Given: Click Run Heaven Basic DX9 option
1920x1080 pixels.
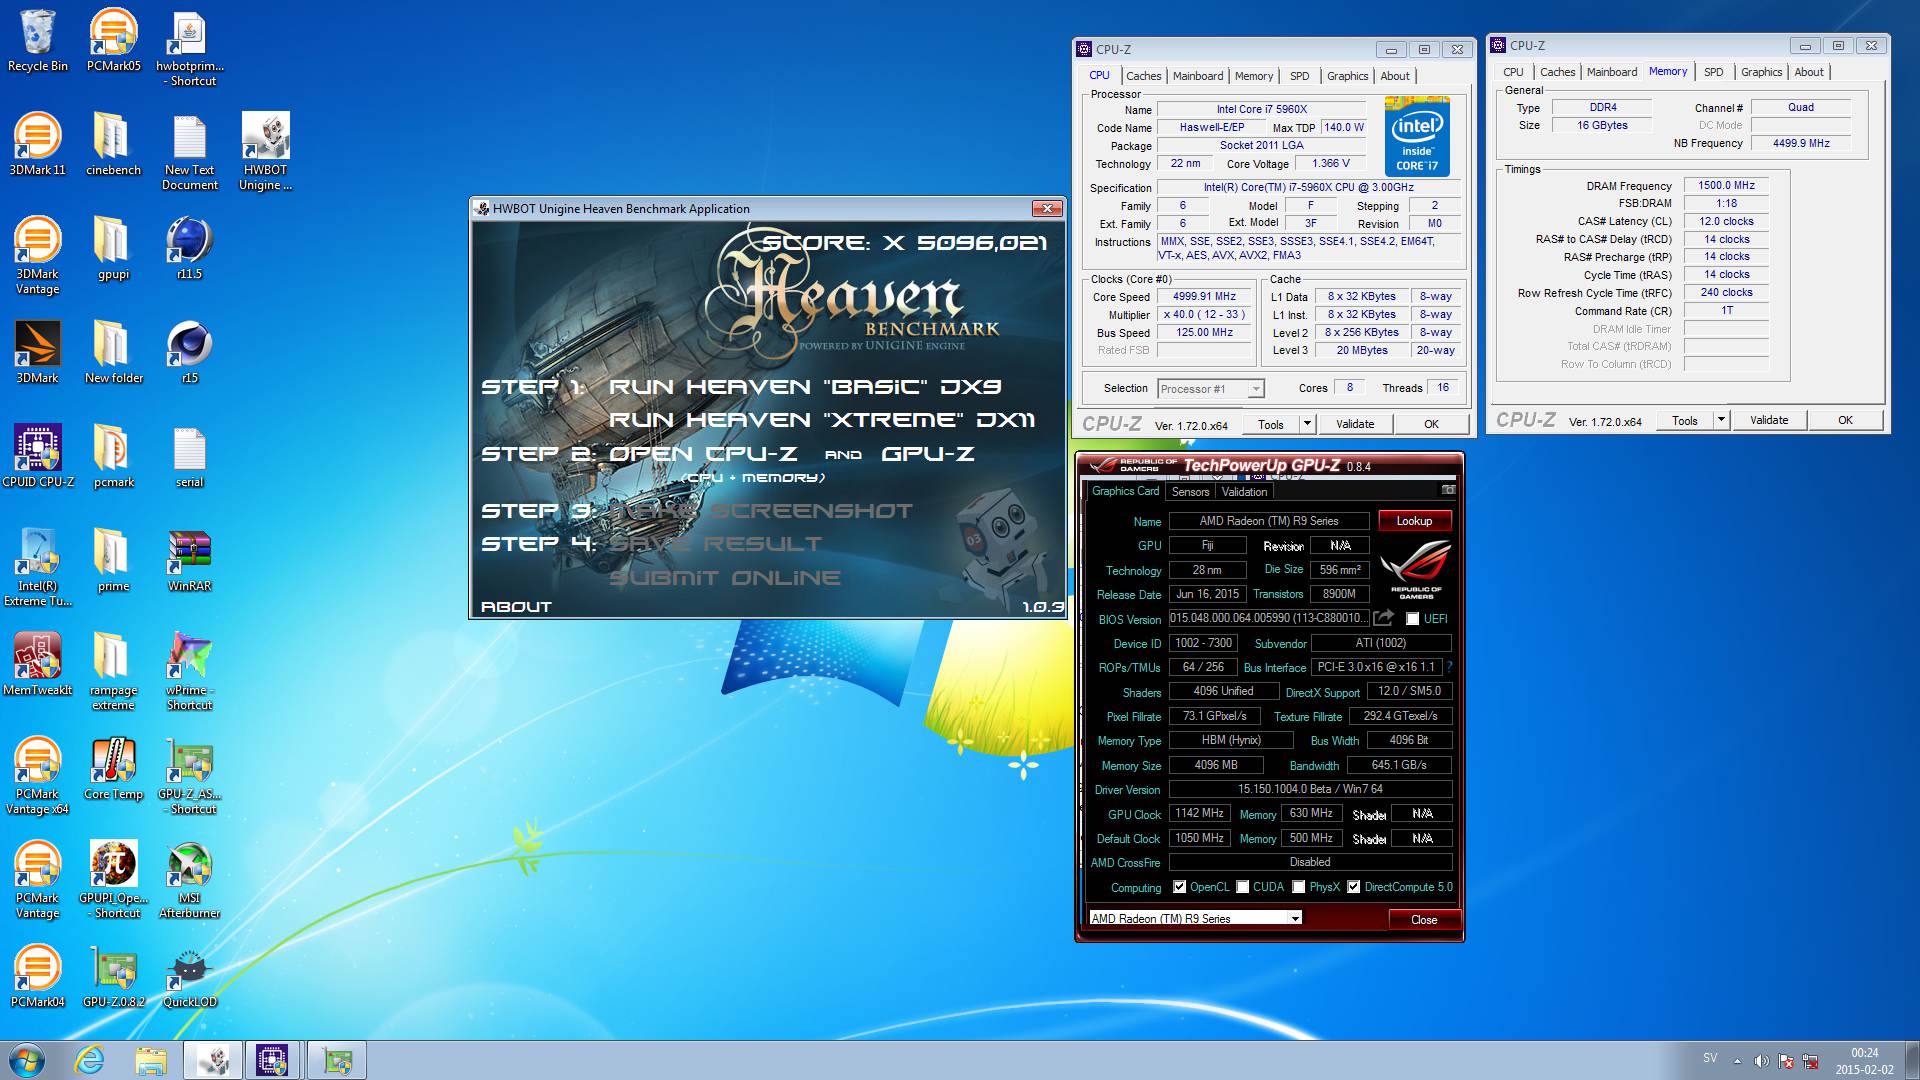Looking at the screenshot, I should tap(805, 387).
